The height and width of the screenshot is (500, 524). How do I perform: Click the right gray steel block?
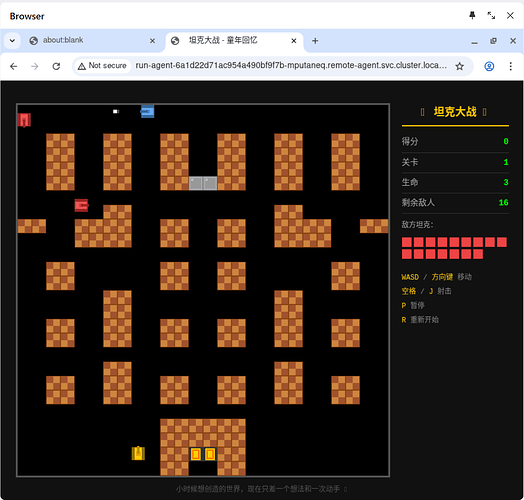click(210, 183)
